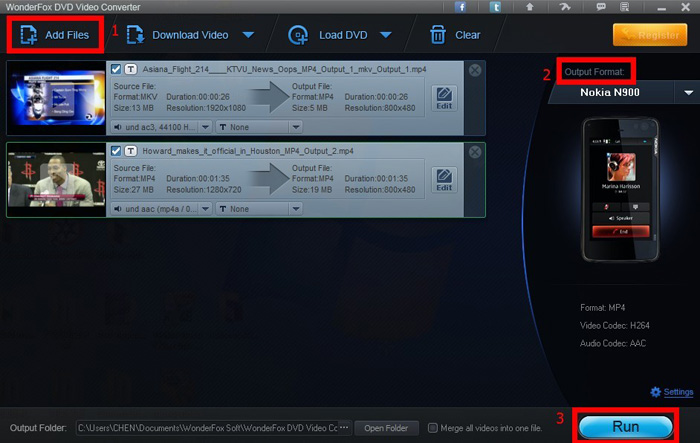Click the Nokia N900 phone image
The height and width of the screenshot is (443, 700).
[x=621, y=189]
